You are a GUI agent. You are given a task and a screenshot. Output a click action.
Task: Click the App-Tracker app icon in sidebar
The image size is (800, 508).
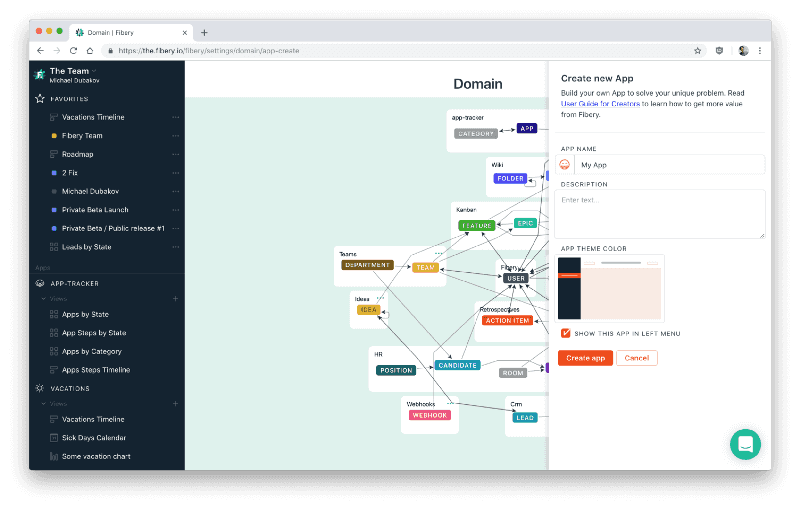[40, 283]
